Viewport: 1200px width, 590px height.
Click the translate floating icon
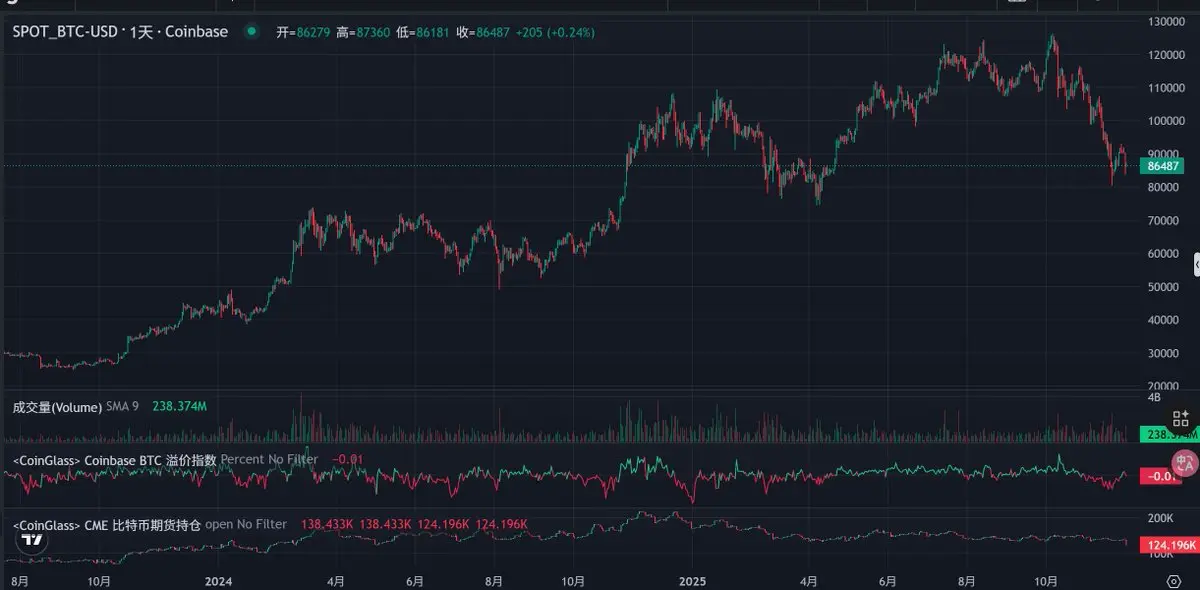pos(1184,462)
